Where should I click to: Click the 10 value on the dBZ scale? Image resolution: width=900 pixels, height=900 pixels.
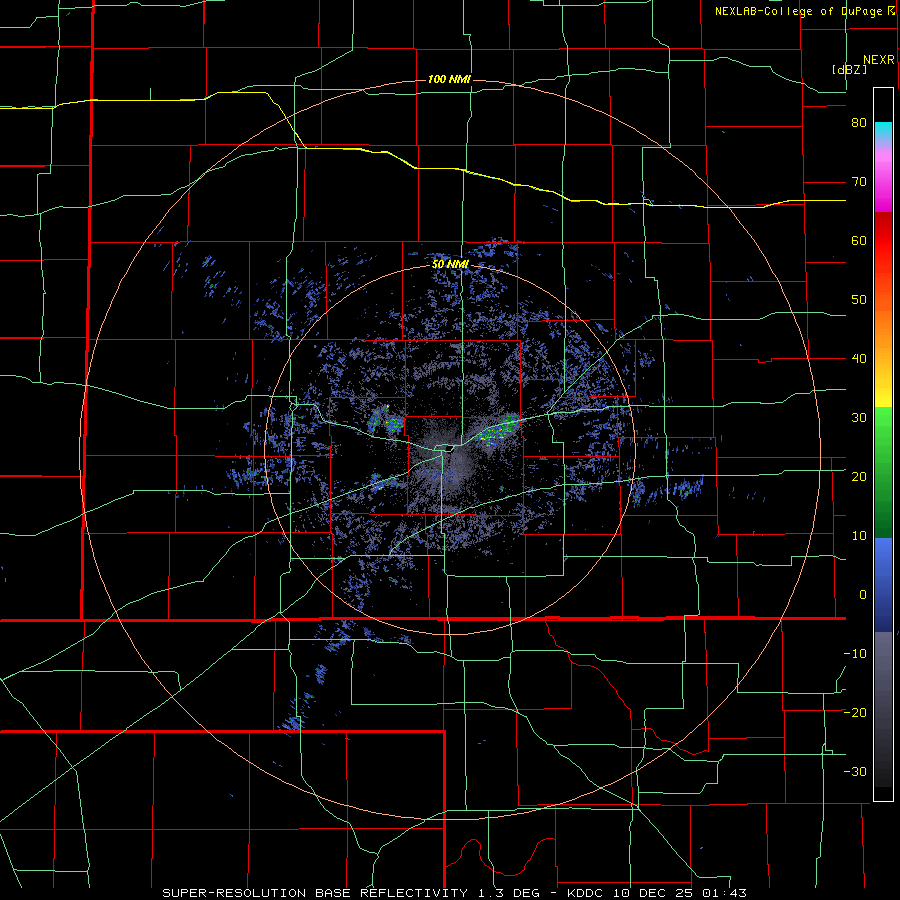[859, 536]
